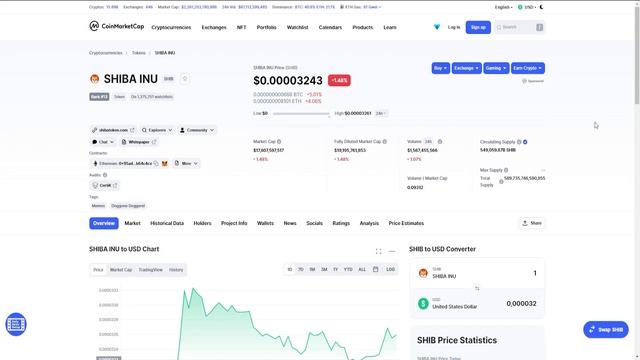
Task: Switch to the Market tab
Action: 132,223
